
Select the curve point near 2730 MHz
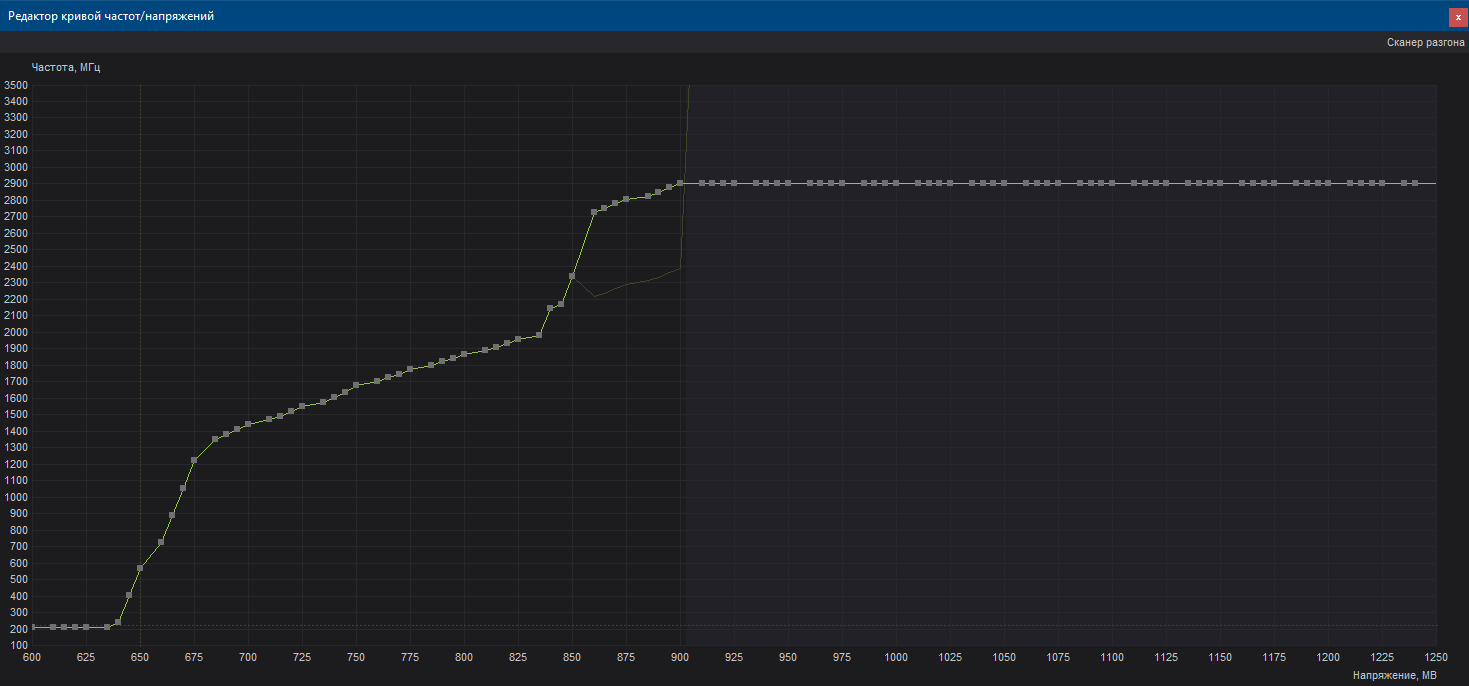[594, 212]
